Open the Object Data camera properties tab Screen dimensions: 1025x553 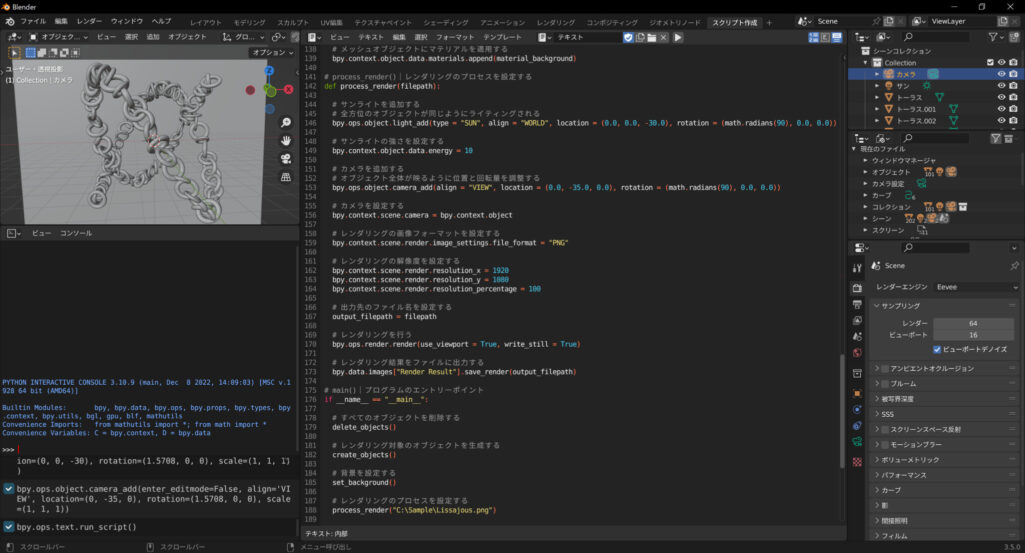click(x=857, y=442)
